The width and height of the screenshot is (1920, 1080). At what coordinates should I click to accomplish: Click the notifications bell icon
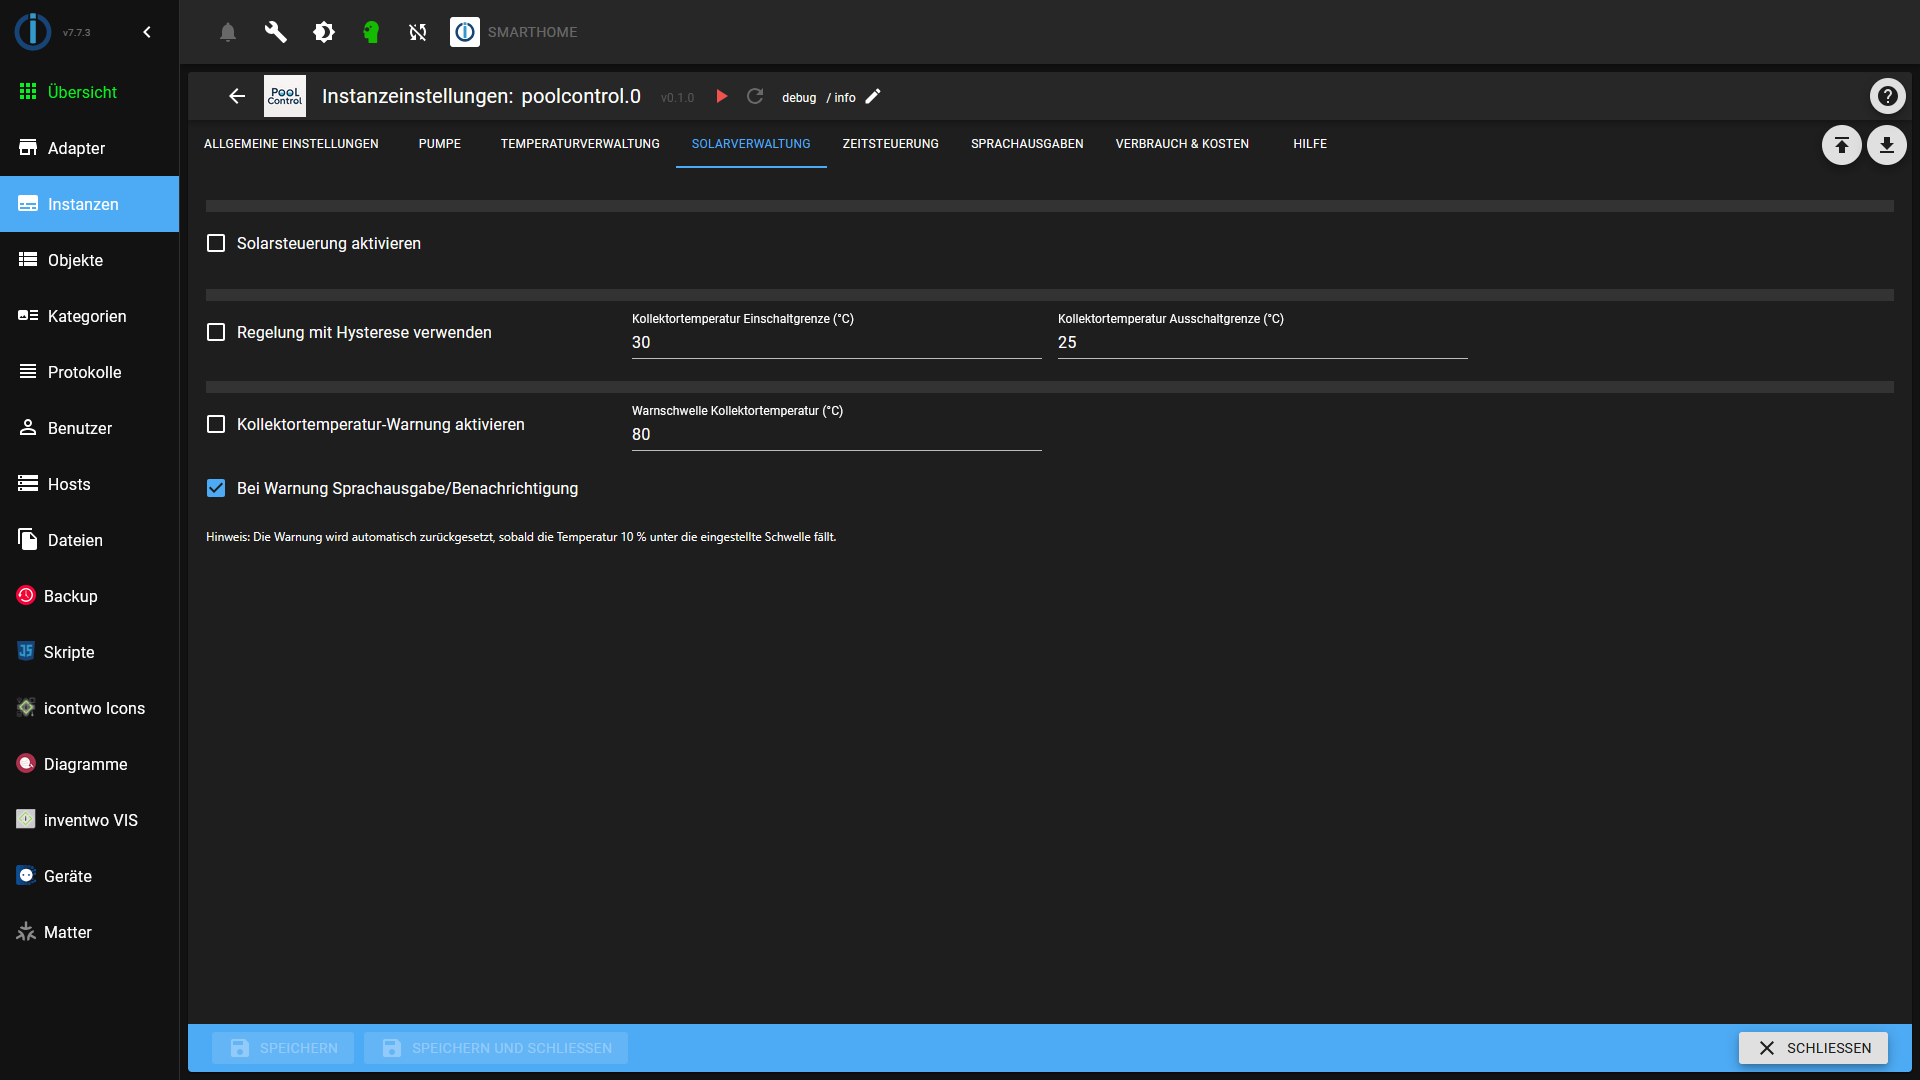pos(228,32)
